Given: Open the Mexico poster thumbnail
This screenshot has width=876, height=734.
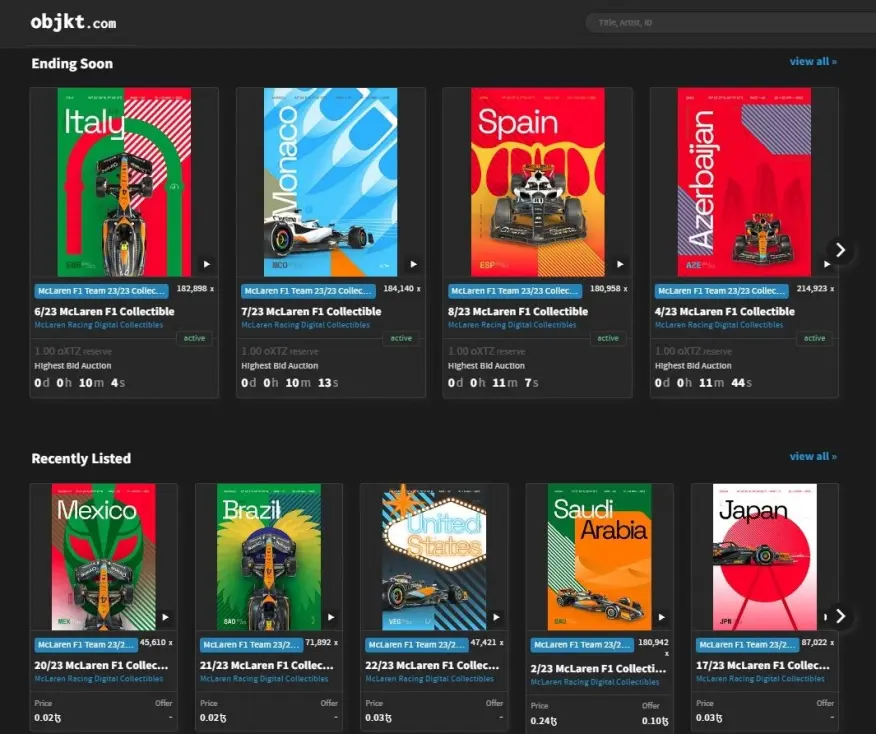Looking at the screenshot, I should tap(104, 557).
